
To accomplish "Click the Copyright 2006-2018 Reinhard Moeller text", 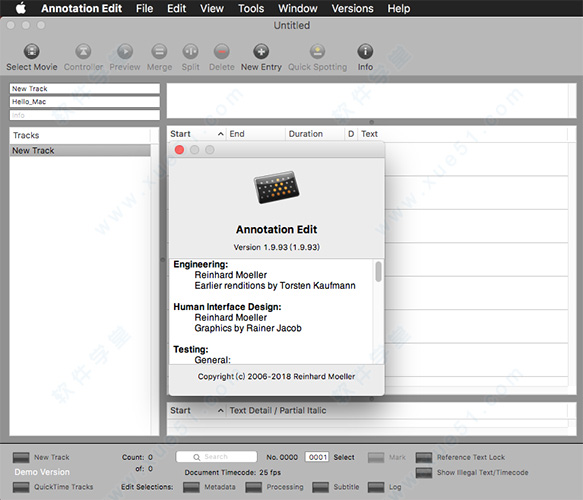I will pyautogui.click(x=276, y=377).
